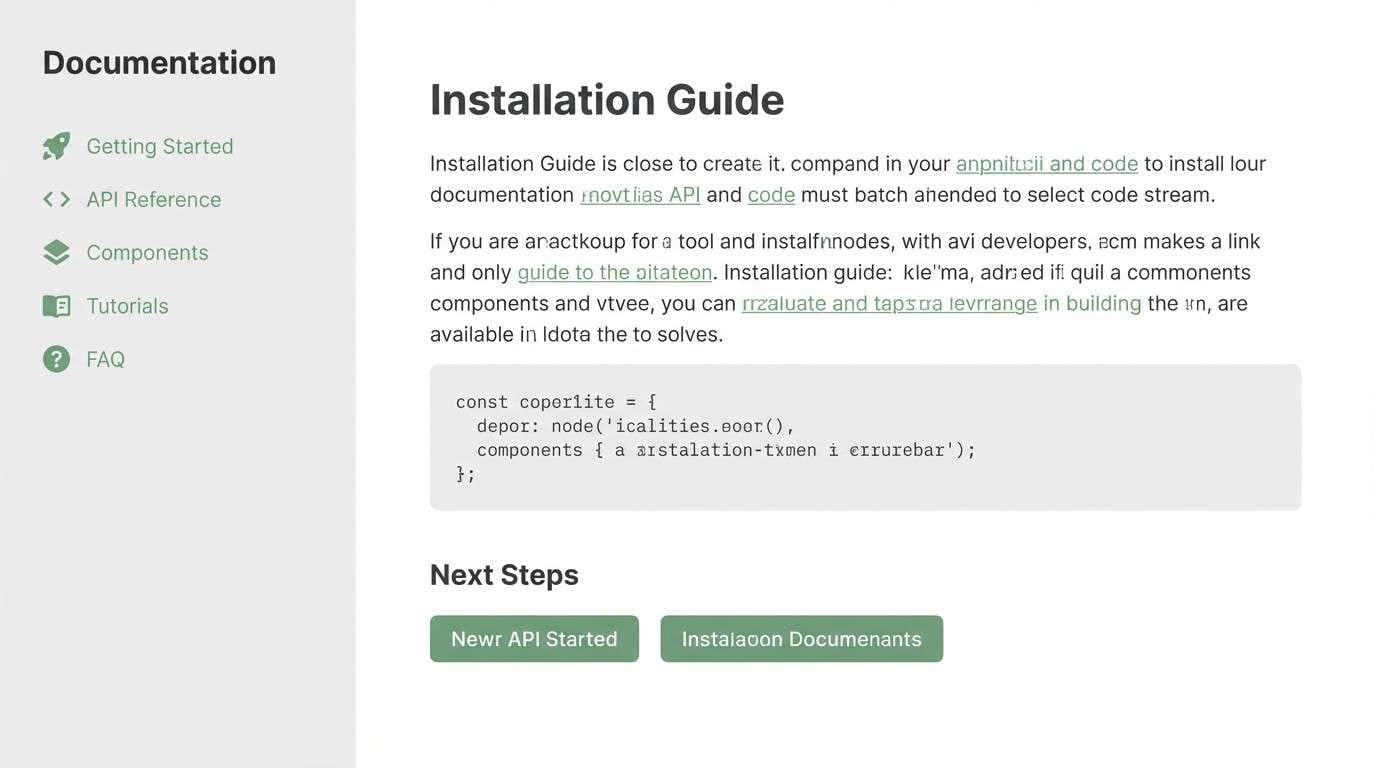Click inside the code example block
The width and height of the screenshot is (1376, 768).
(865, 436)
